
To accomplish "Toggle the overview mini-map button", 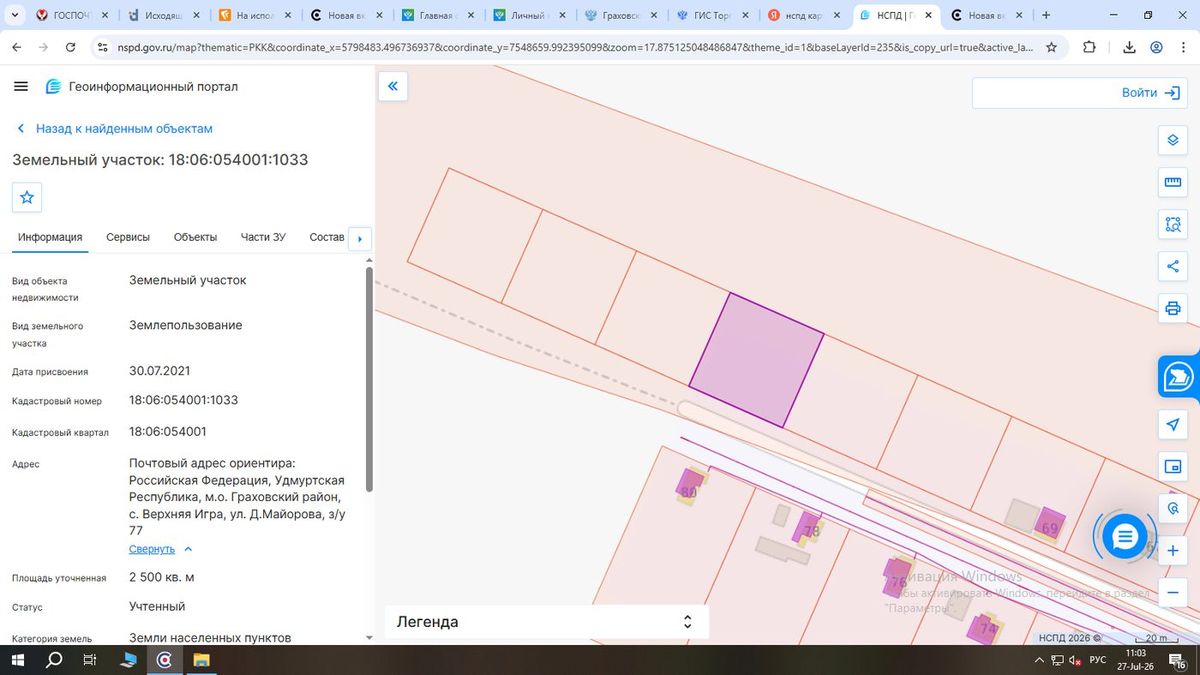I will click(x=1173, y=467).
